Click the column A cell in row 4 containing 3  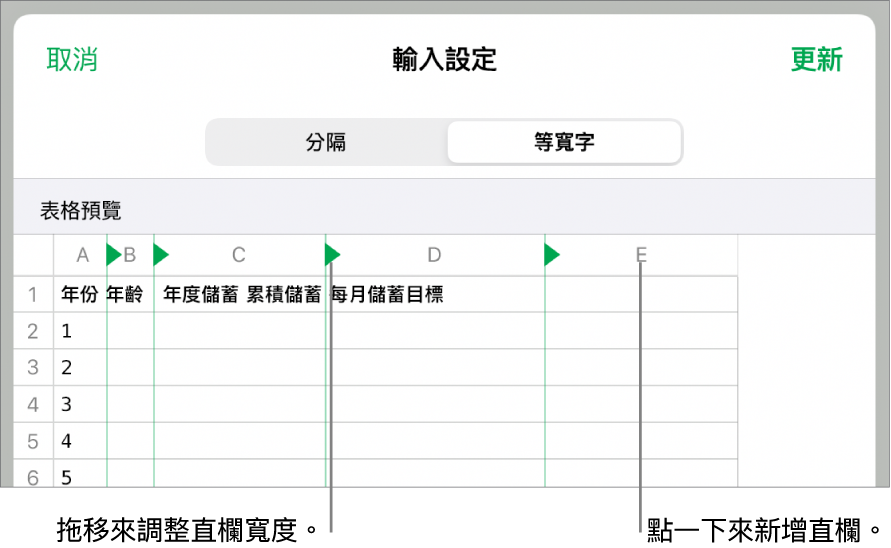click(80, 405)
